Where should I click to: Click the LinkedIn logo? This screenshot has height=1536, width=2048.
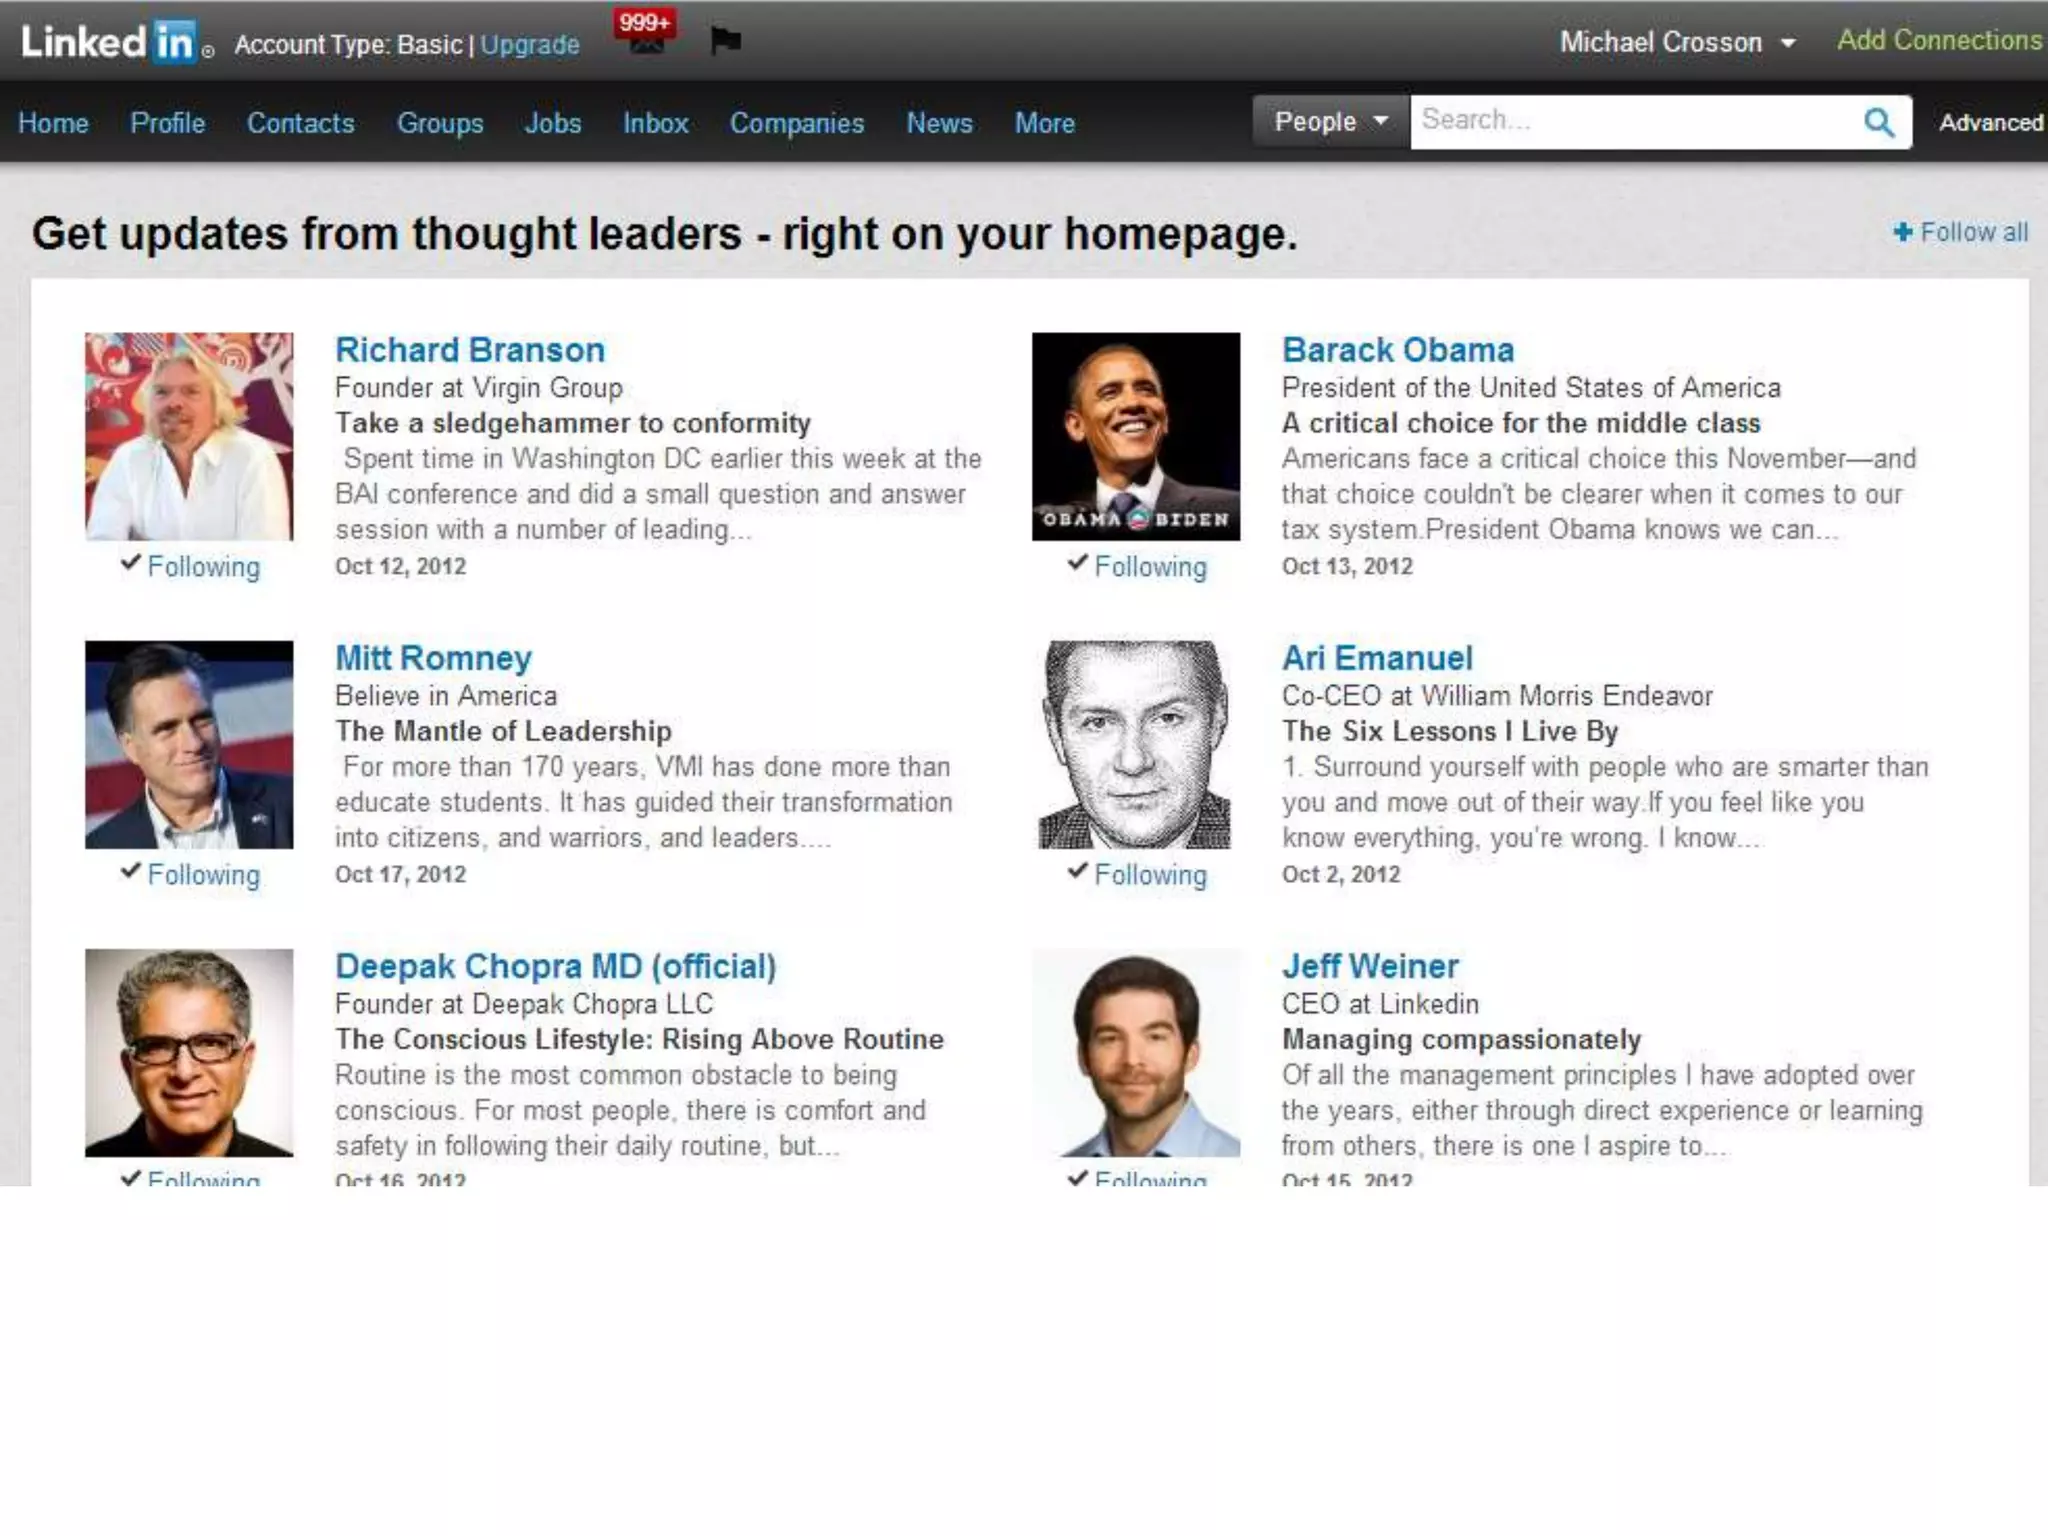pos(109,42)
